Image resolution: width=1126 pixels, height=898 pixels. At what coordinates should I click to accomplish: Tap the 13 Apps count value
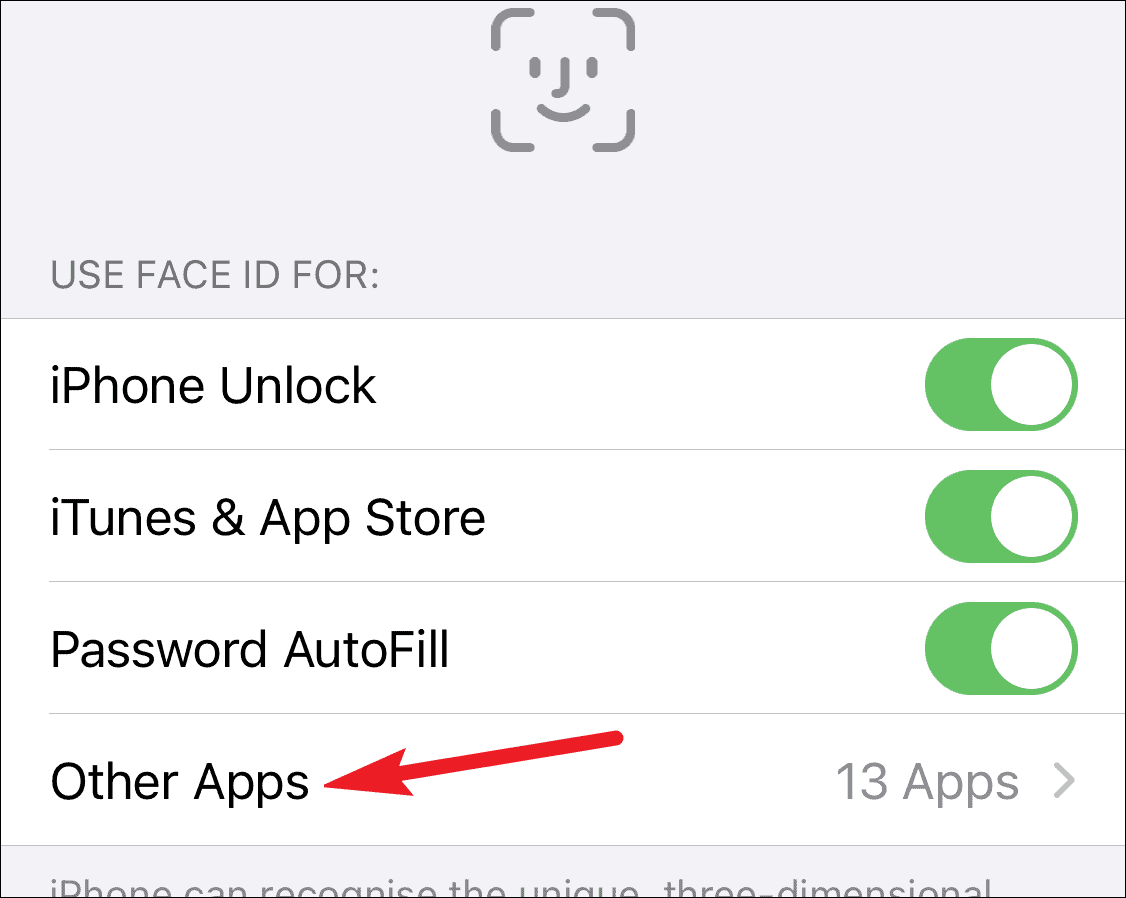coord(927,781)
